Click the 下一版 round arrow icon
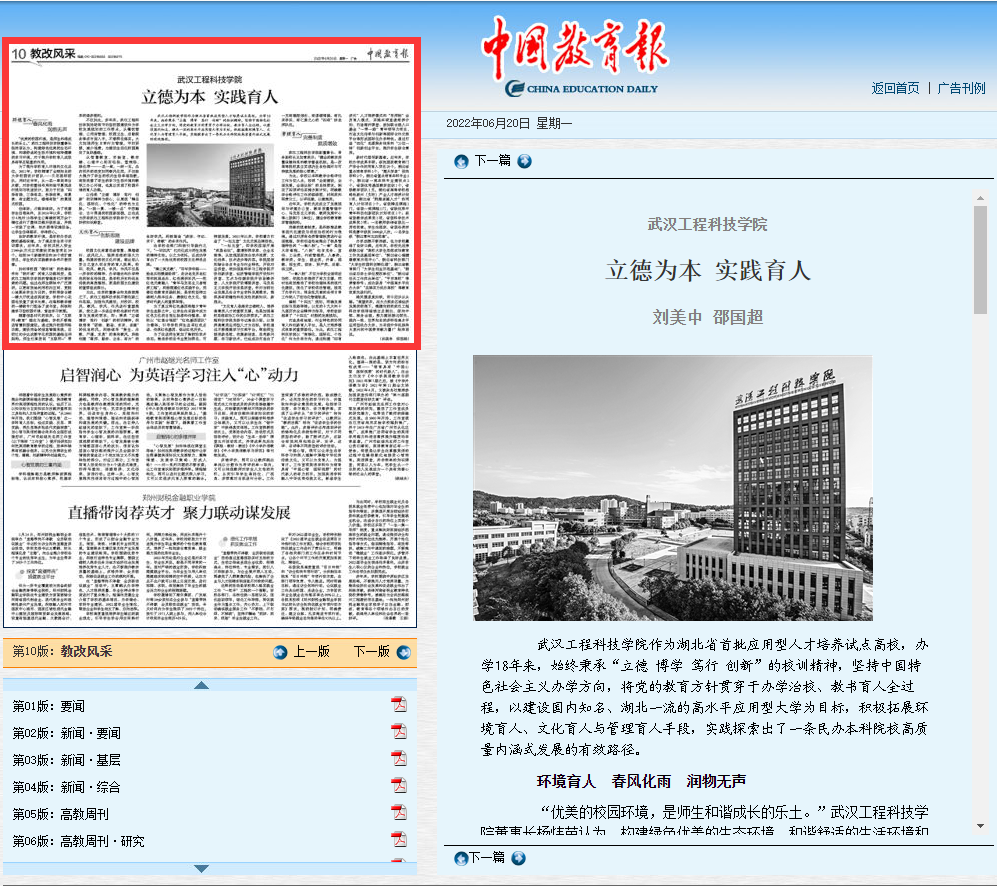The image size is (997, 886). point(403,652)
